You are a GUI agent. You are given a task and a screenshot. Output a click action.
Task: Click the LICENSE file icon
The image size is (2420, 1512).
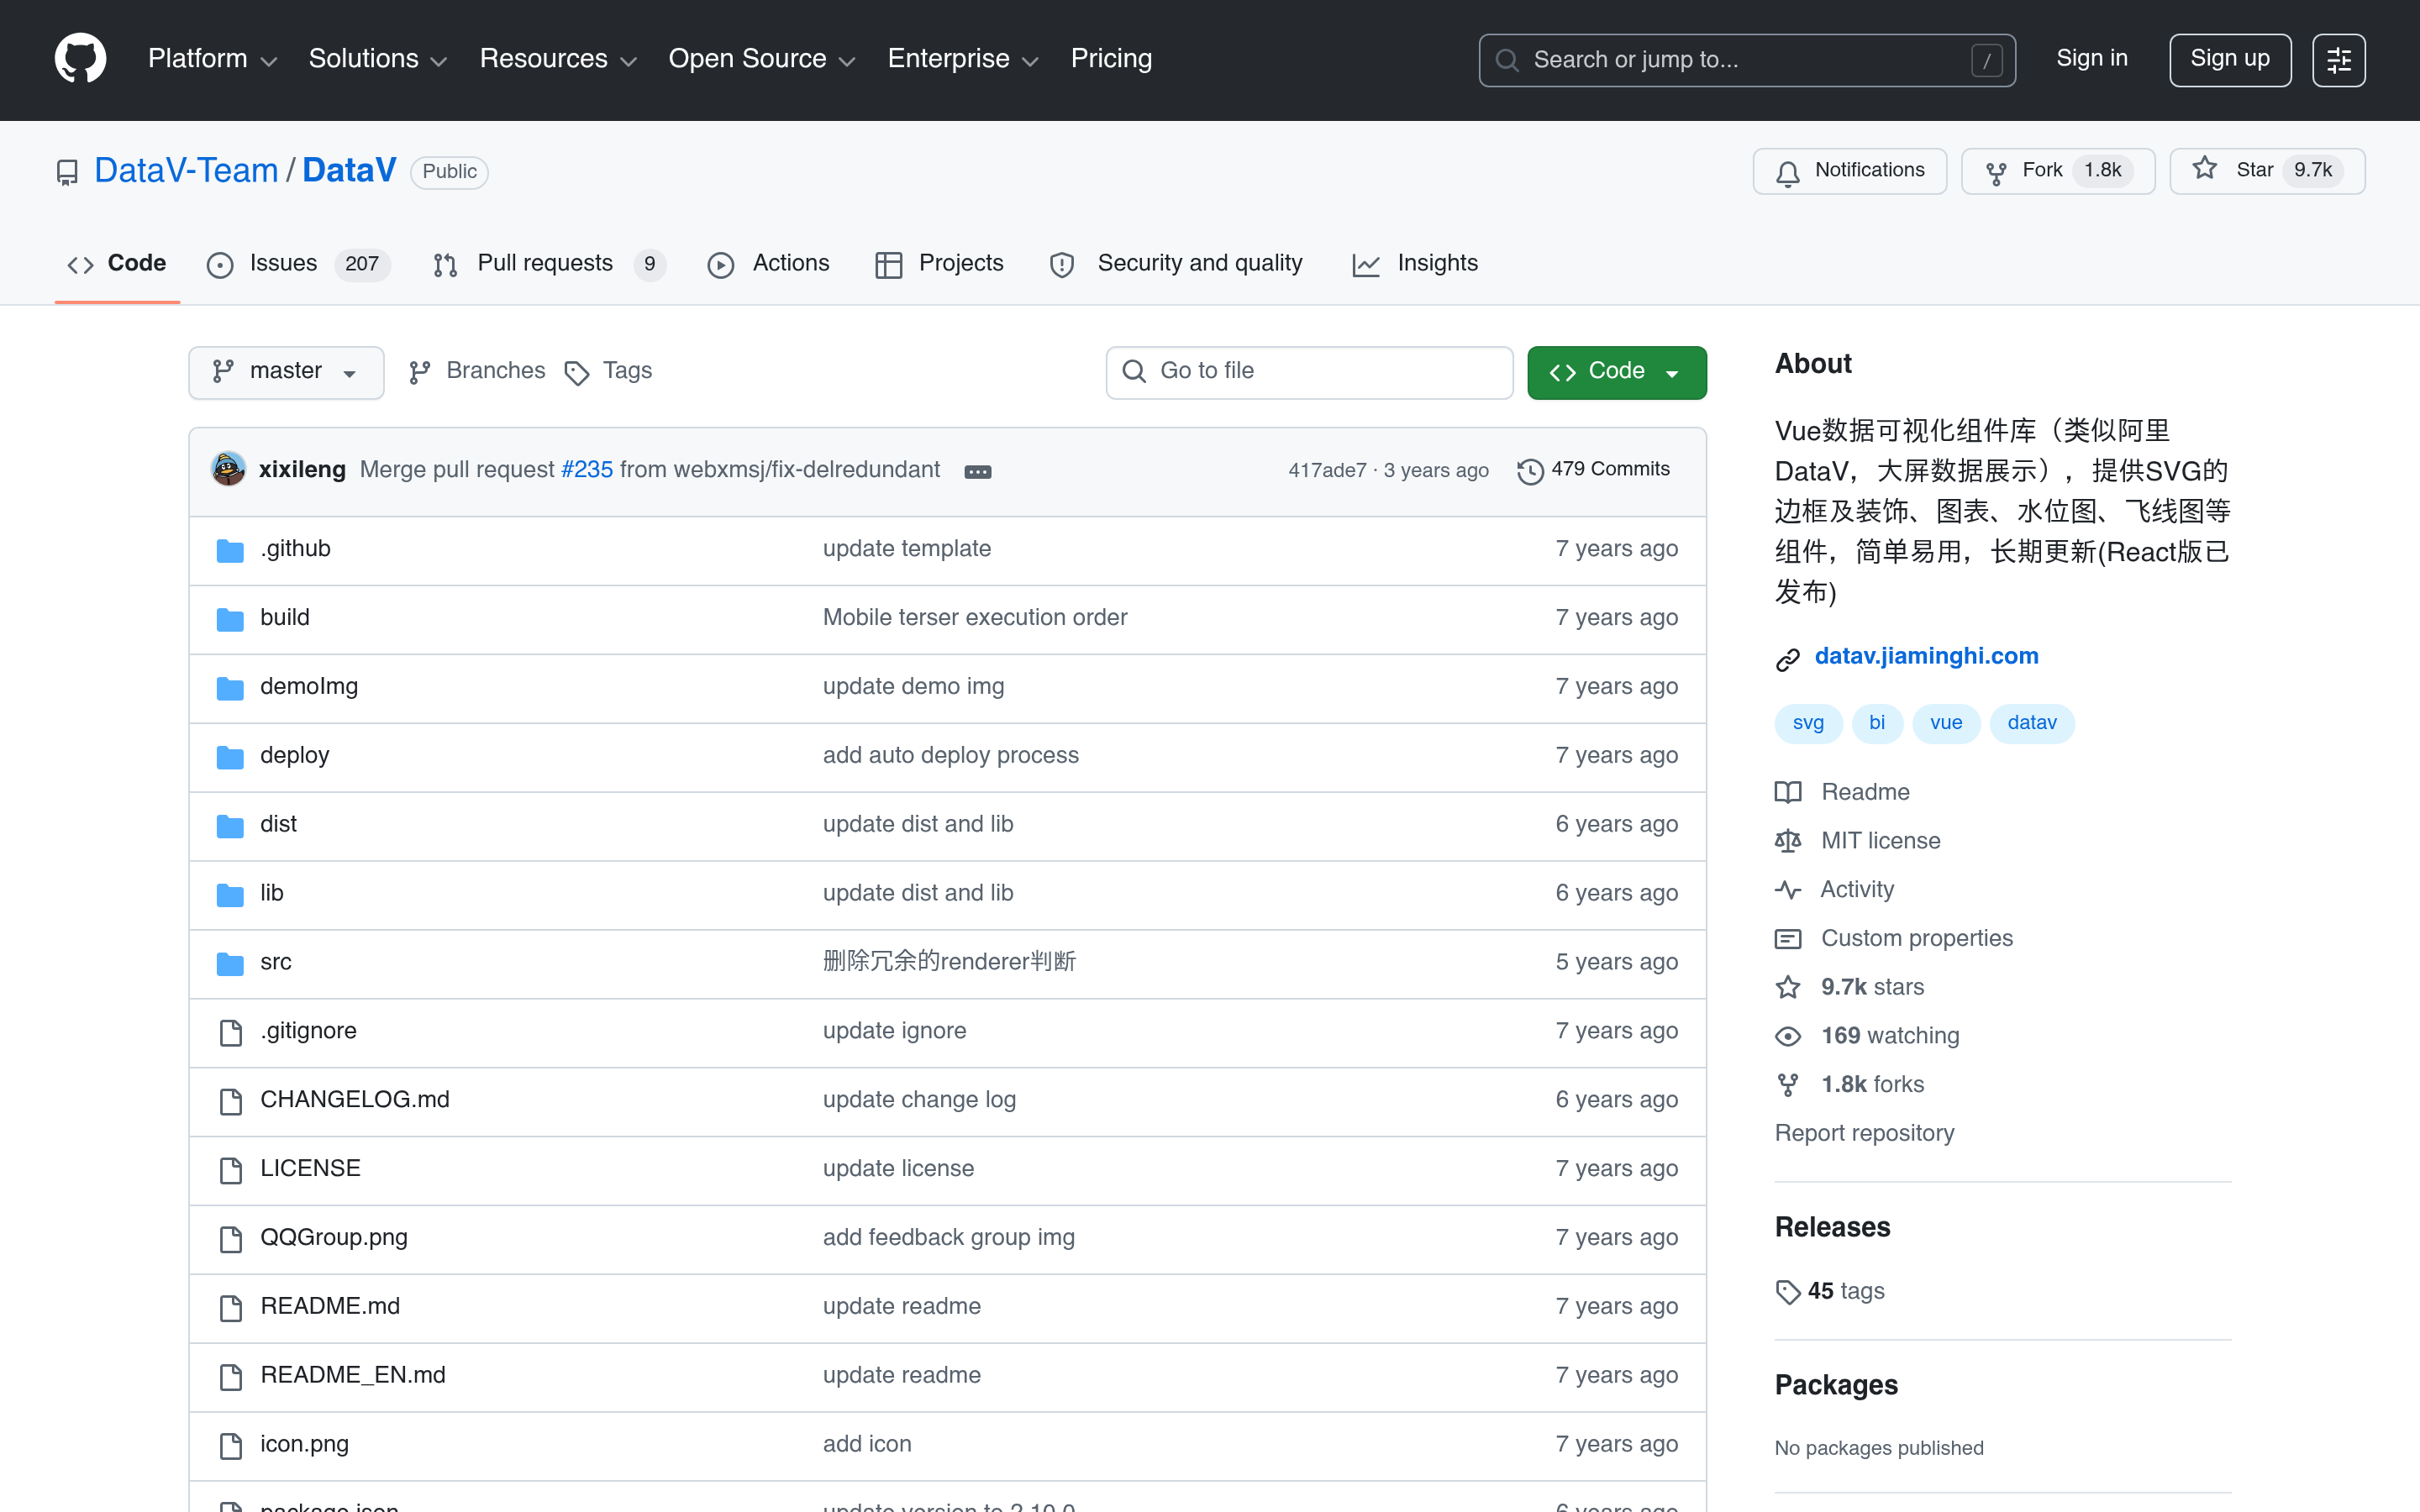(x=230, y=1170)
